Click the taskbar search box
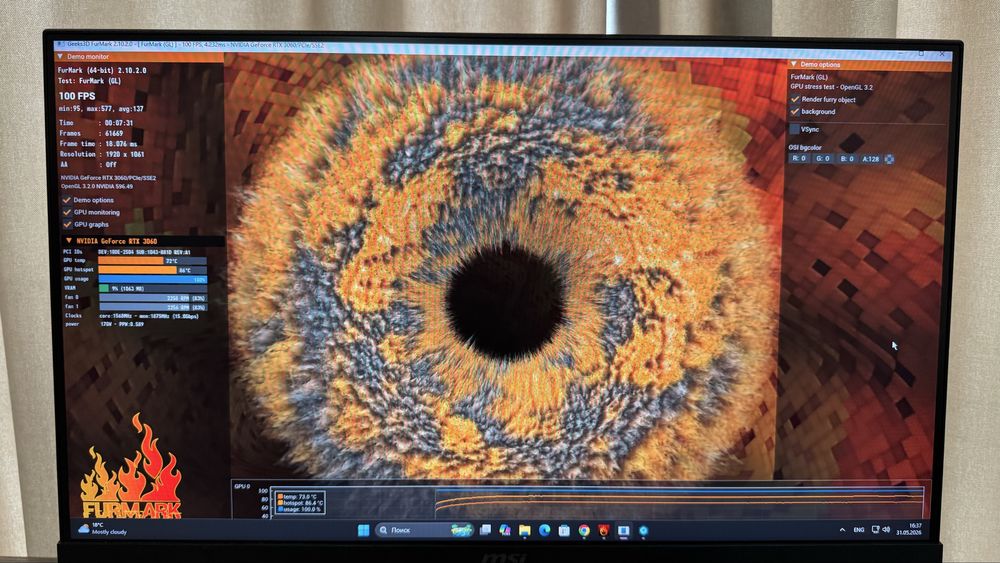1000x563 pixels. coord(425,530)
